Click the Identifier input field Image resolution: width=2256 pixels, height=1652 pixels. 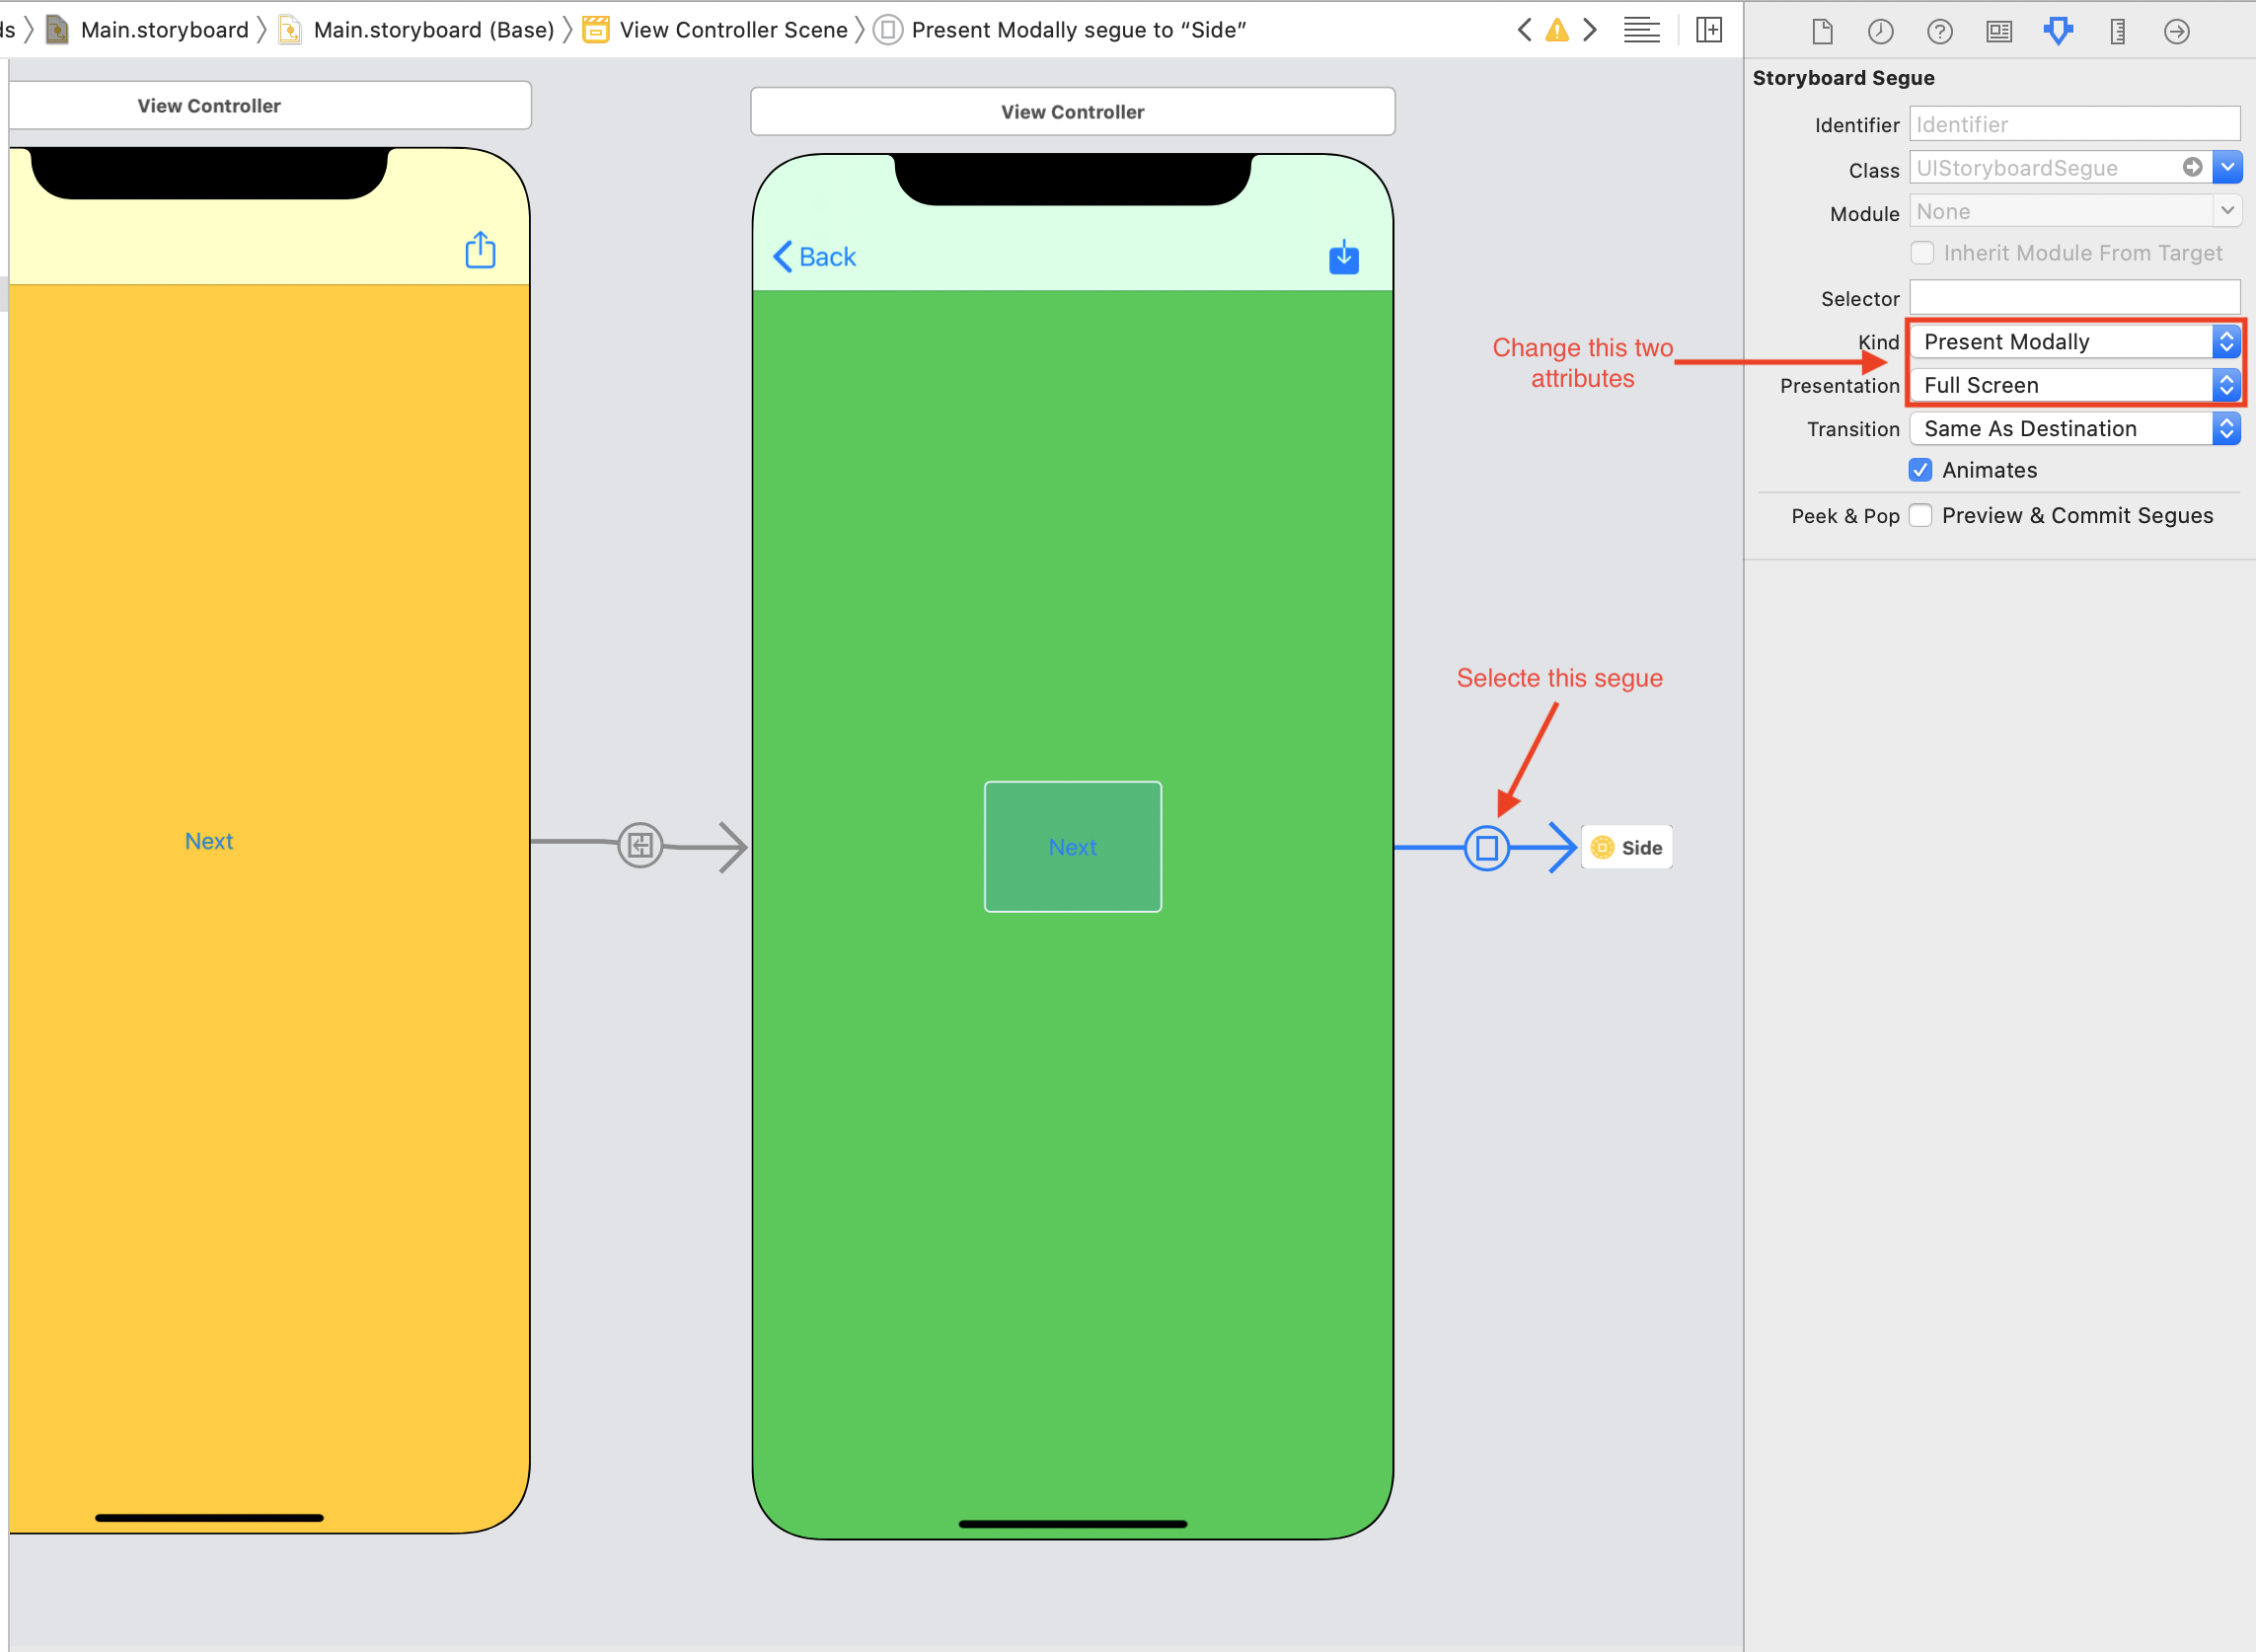[2075, 124]
